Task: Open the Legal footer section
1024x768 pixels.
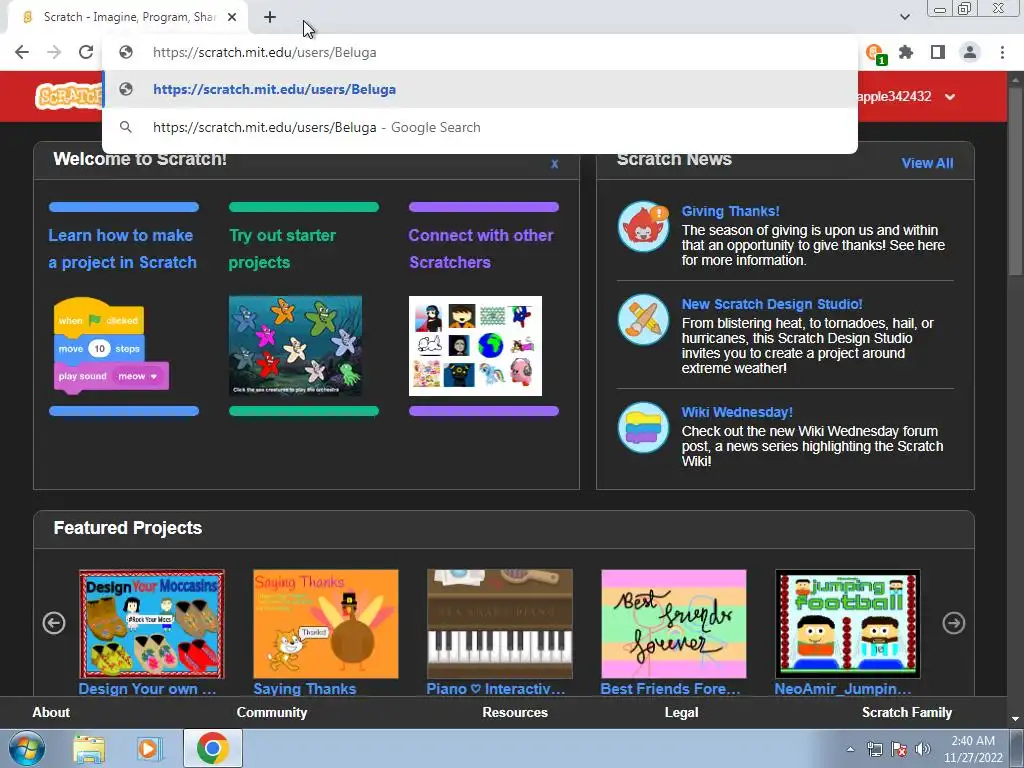Action: (681, 712)
